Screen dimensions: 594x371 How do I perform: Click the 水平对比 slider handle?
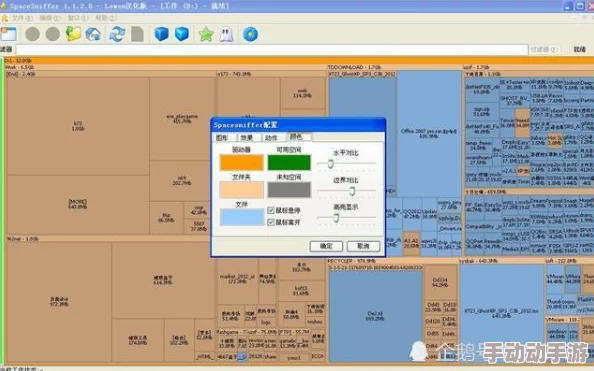[330, 164]
